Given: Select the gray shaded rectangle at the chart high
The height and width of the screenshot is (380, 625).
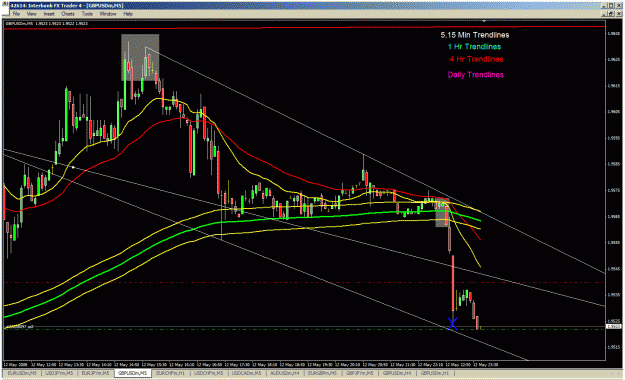Looking at the screenshot, I should [x=140, y=57].
